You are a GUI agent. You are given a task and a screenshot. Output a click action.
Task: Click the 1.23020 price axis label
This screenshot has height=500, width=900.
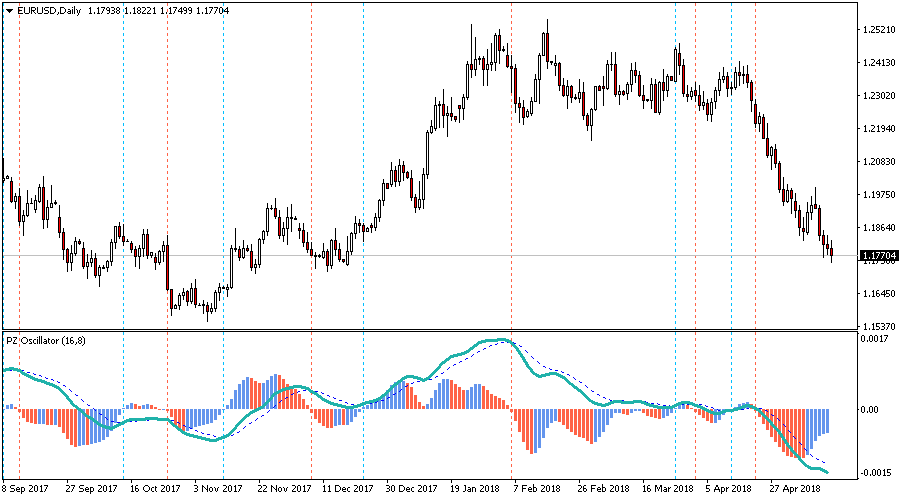click(x=877, y=96)
